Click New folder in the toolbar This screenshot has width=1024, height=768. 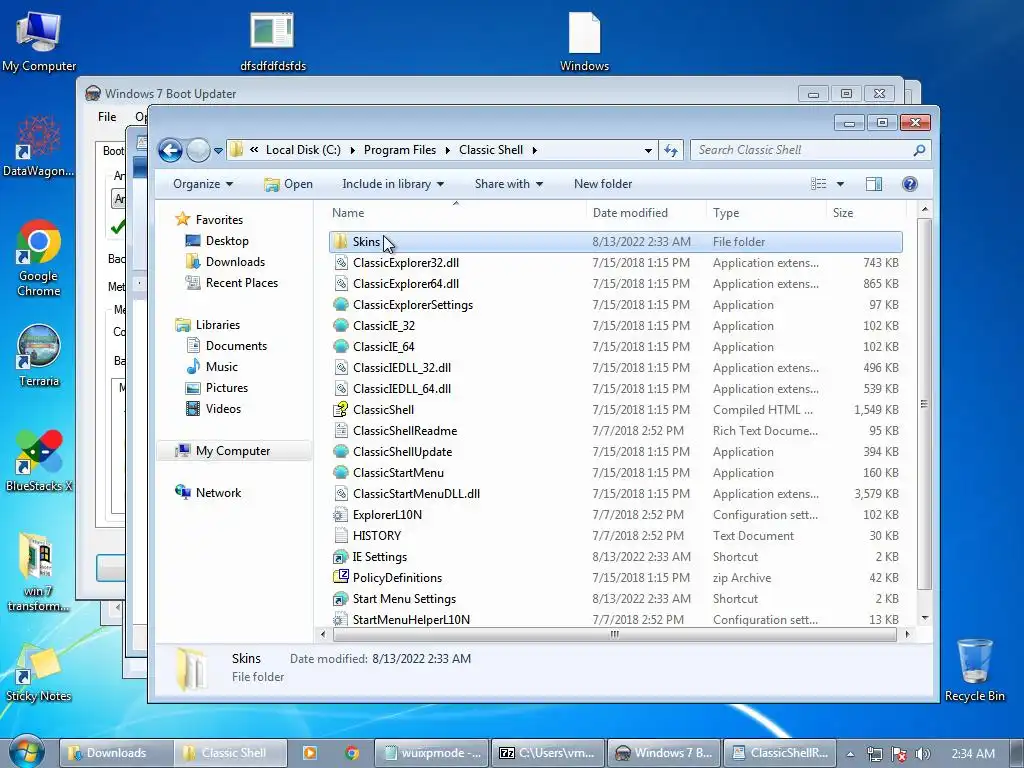603,184
